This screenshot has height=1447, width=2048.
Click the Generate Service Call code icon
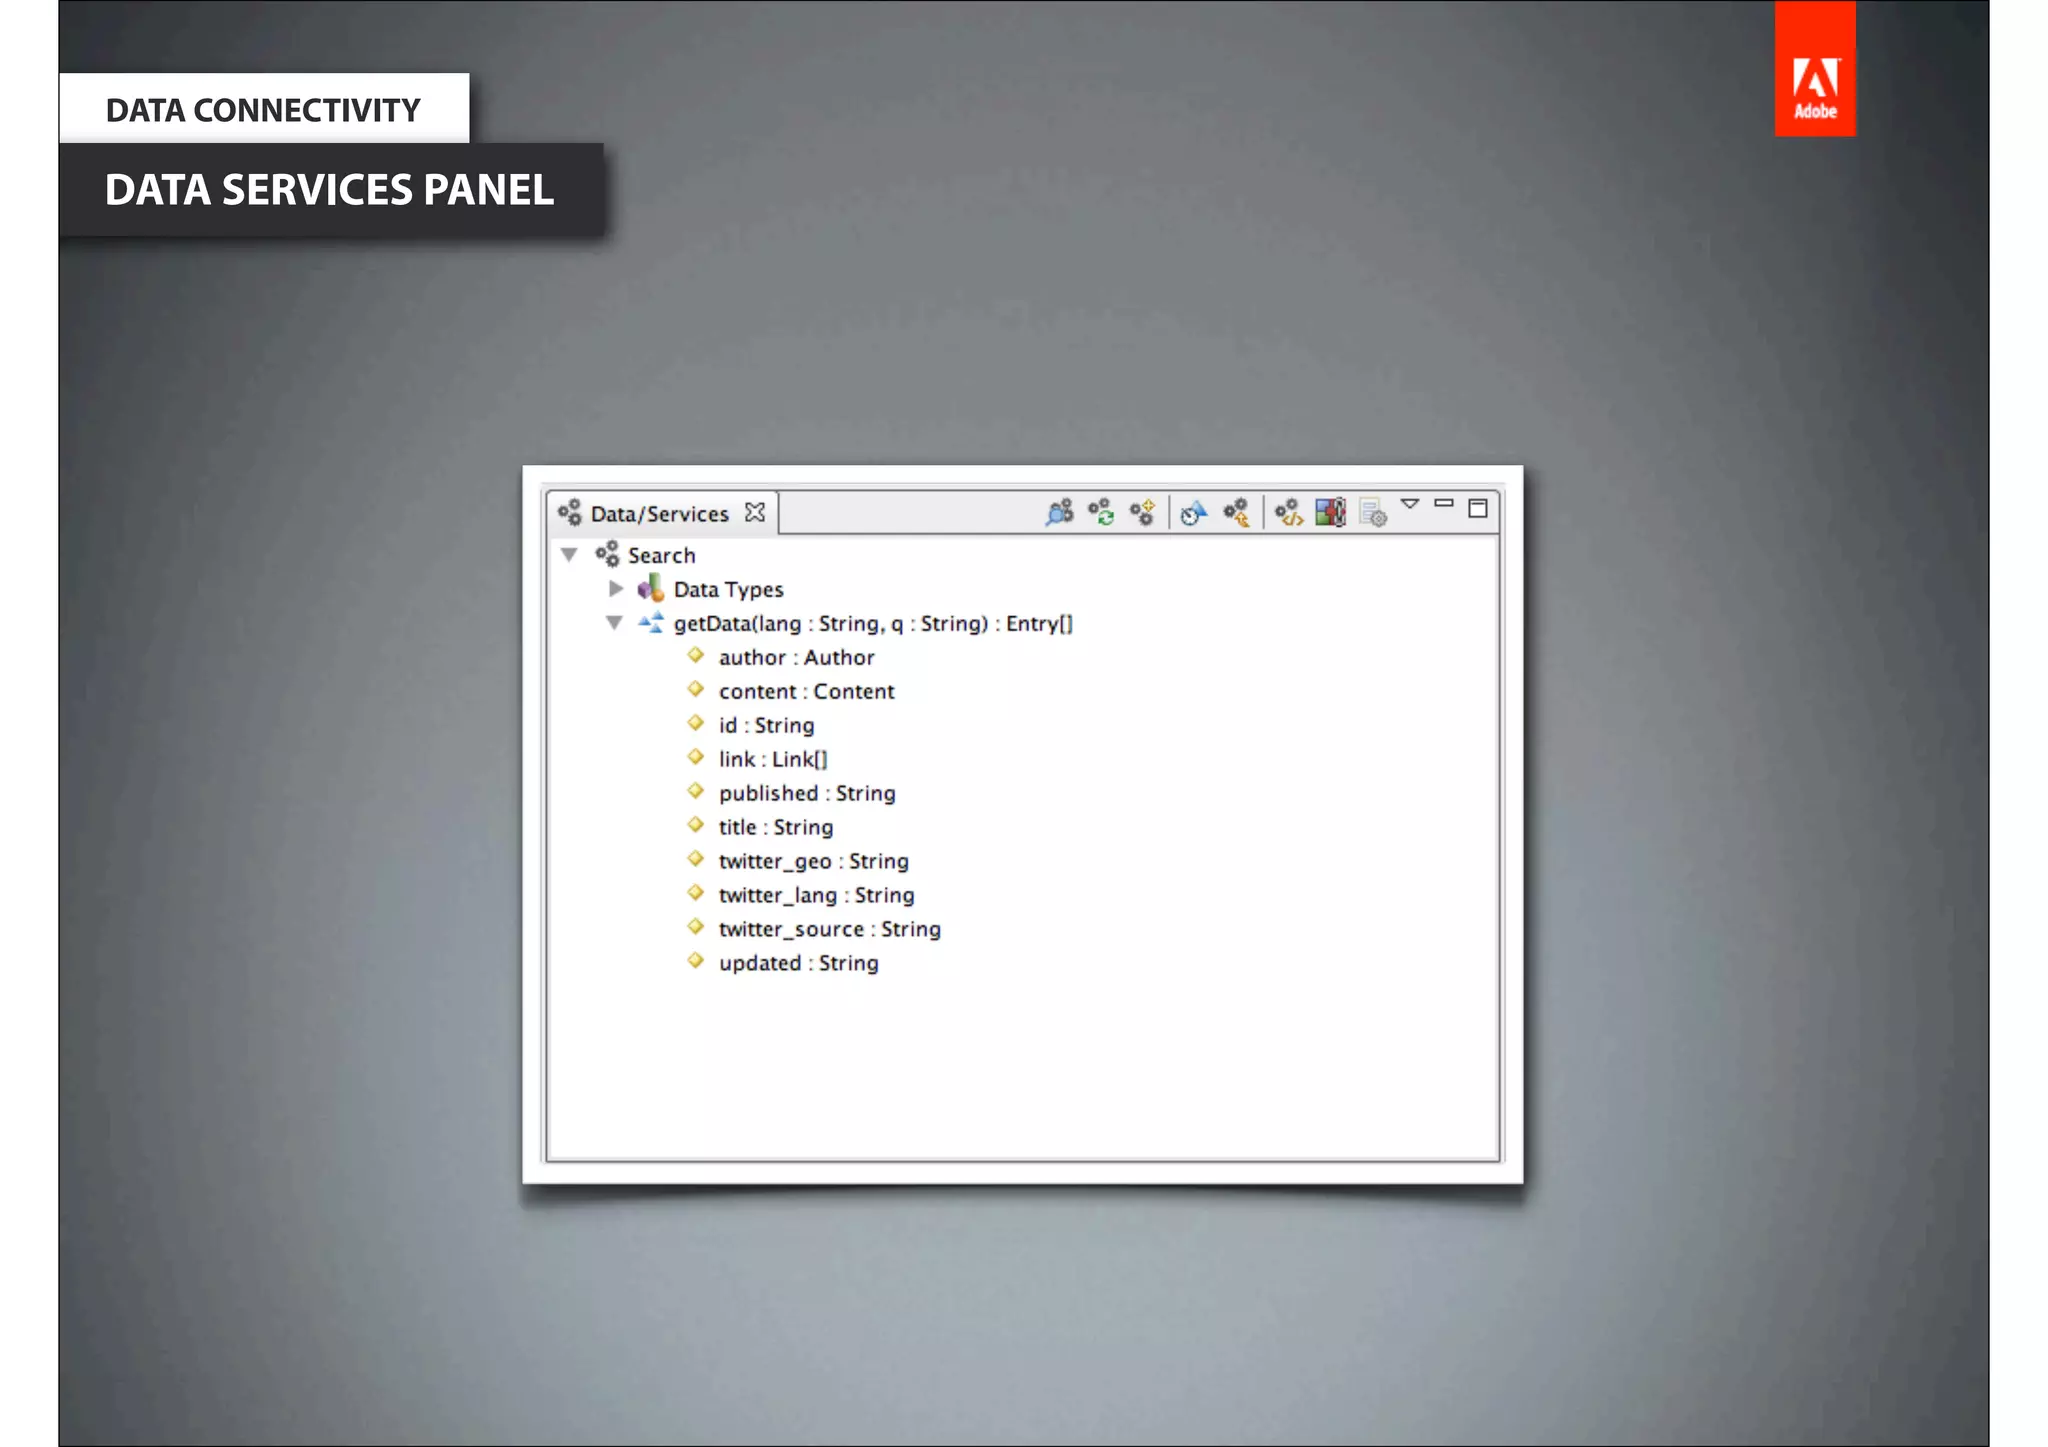pos(1288,513)
